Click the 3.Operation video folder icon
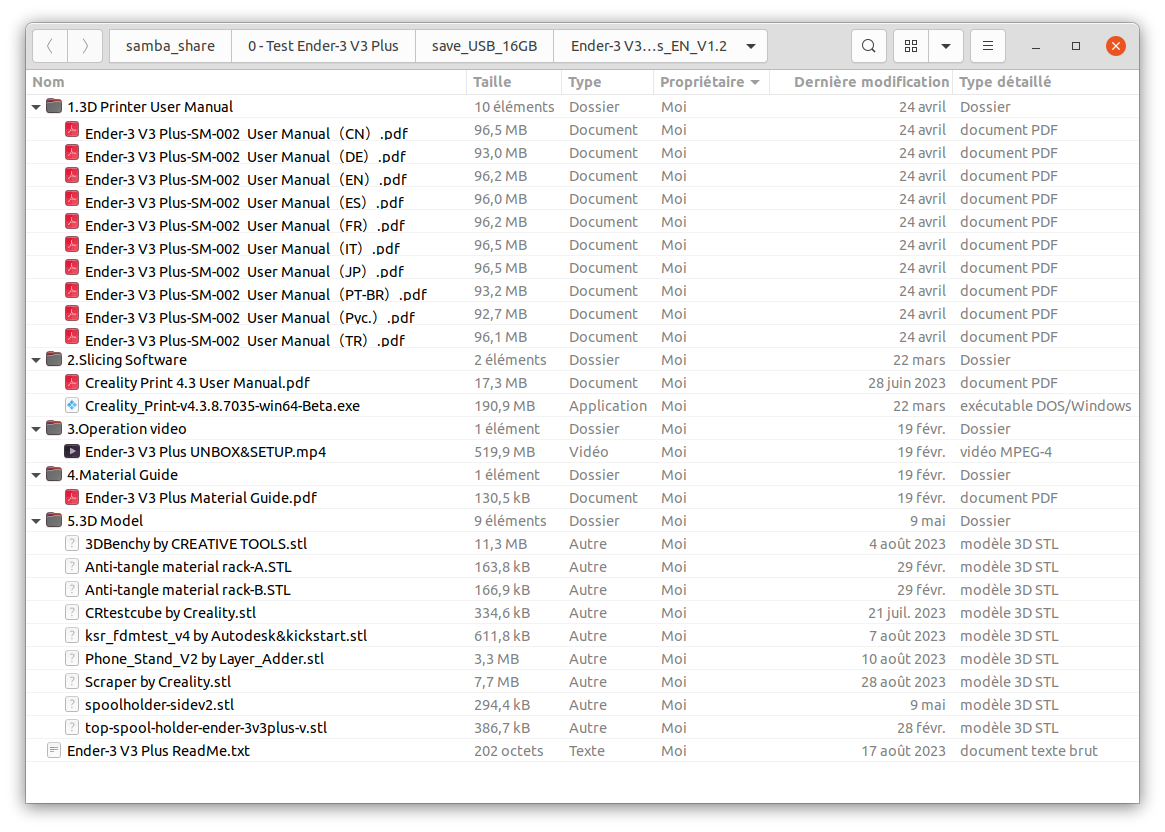 pos(53,429)
